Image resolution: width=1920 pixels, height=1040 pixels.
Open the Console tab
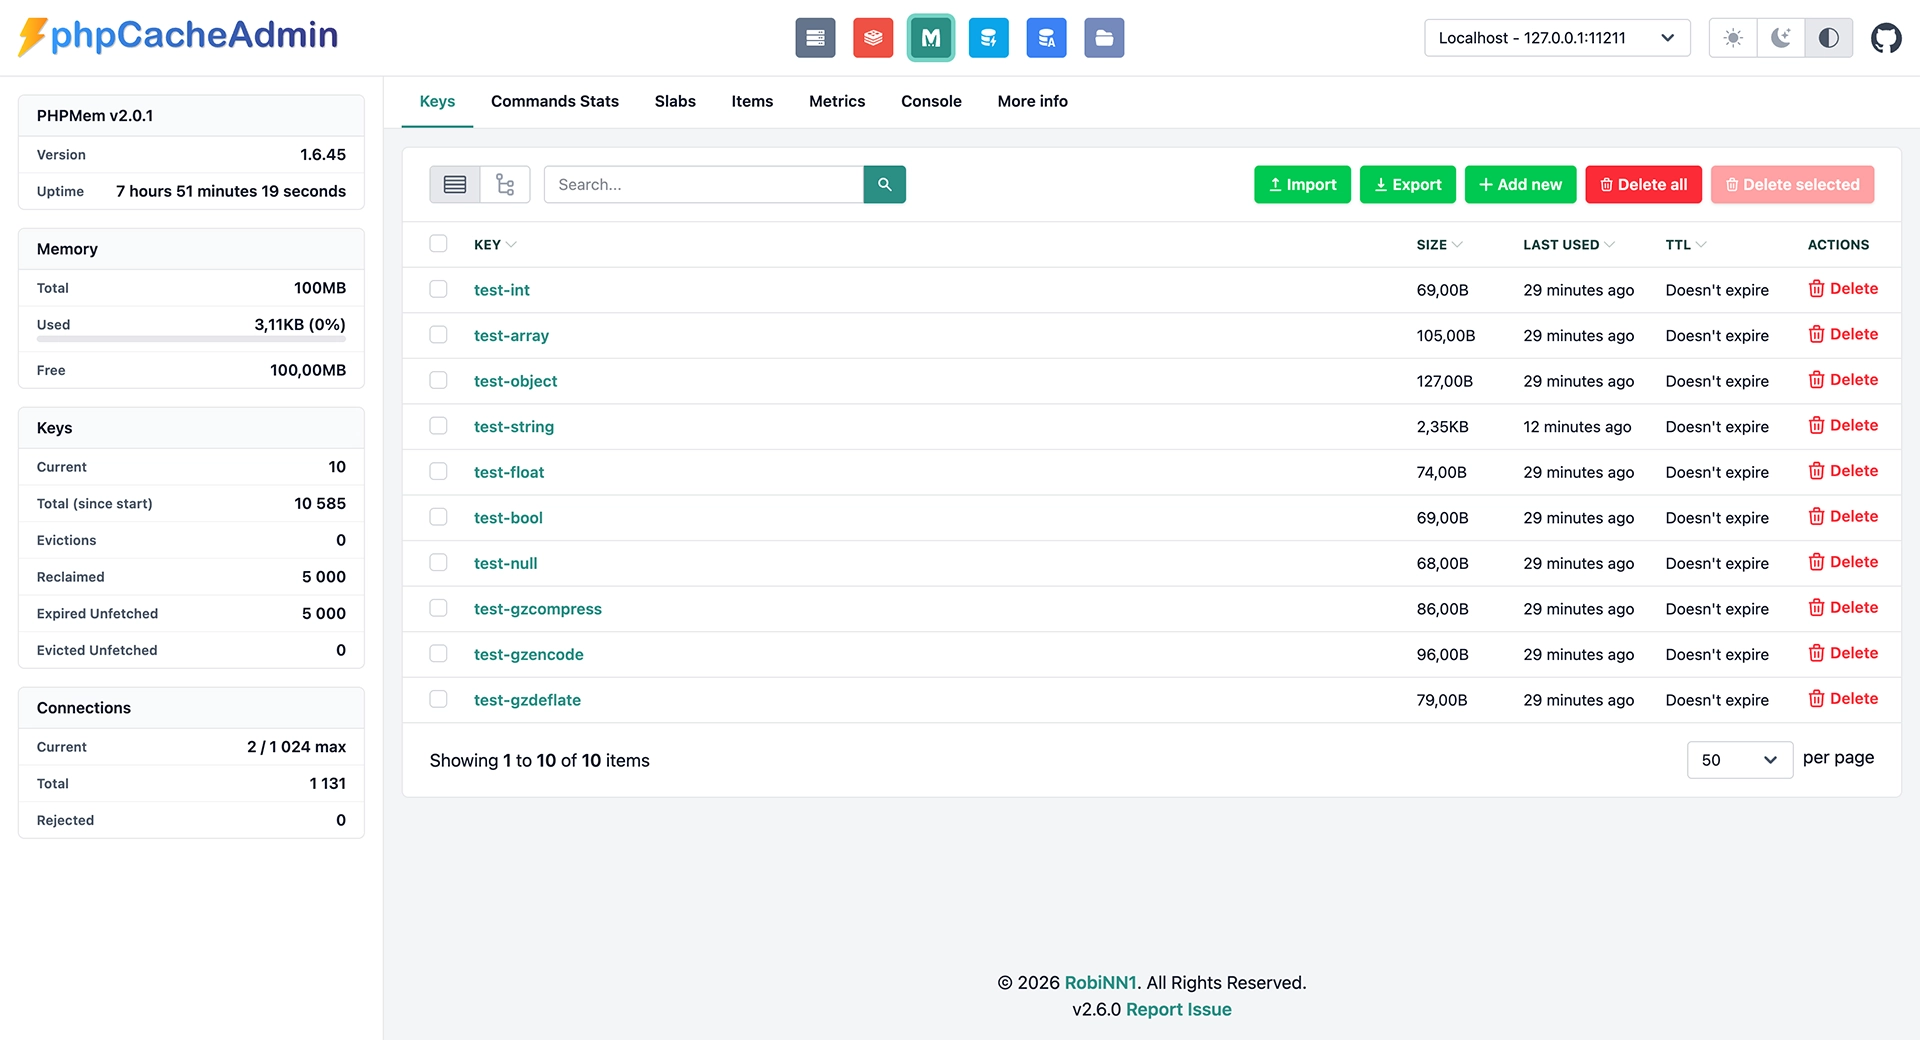click(x=931, y=101)
